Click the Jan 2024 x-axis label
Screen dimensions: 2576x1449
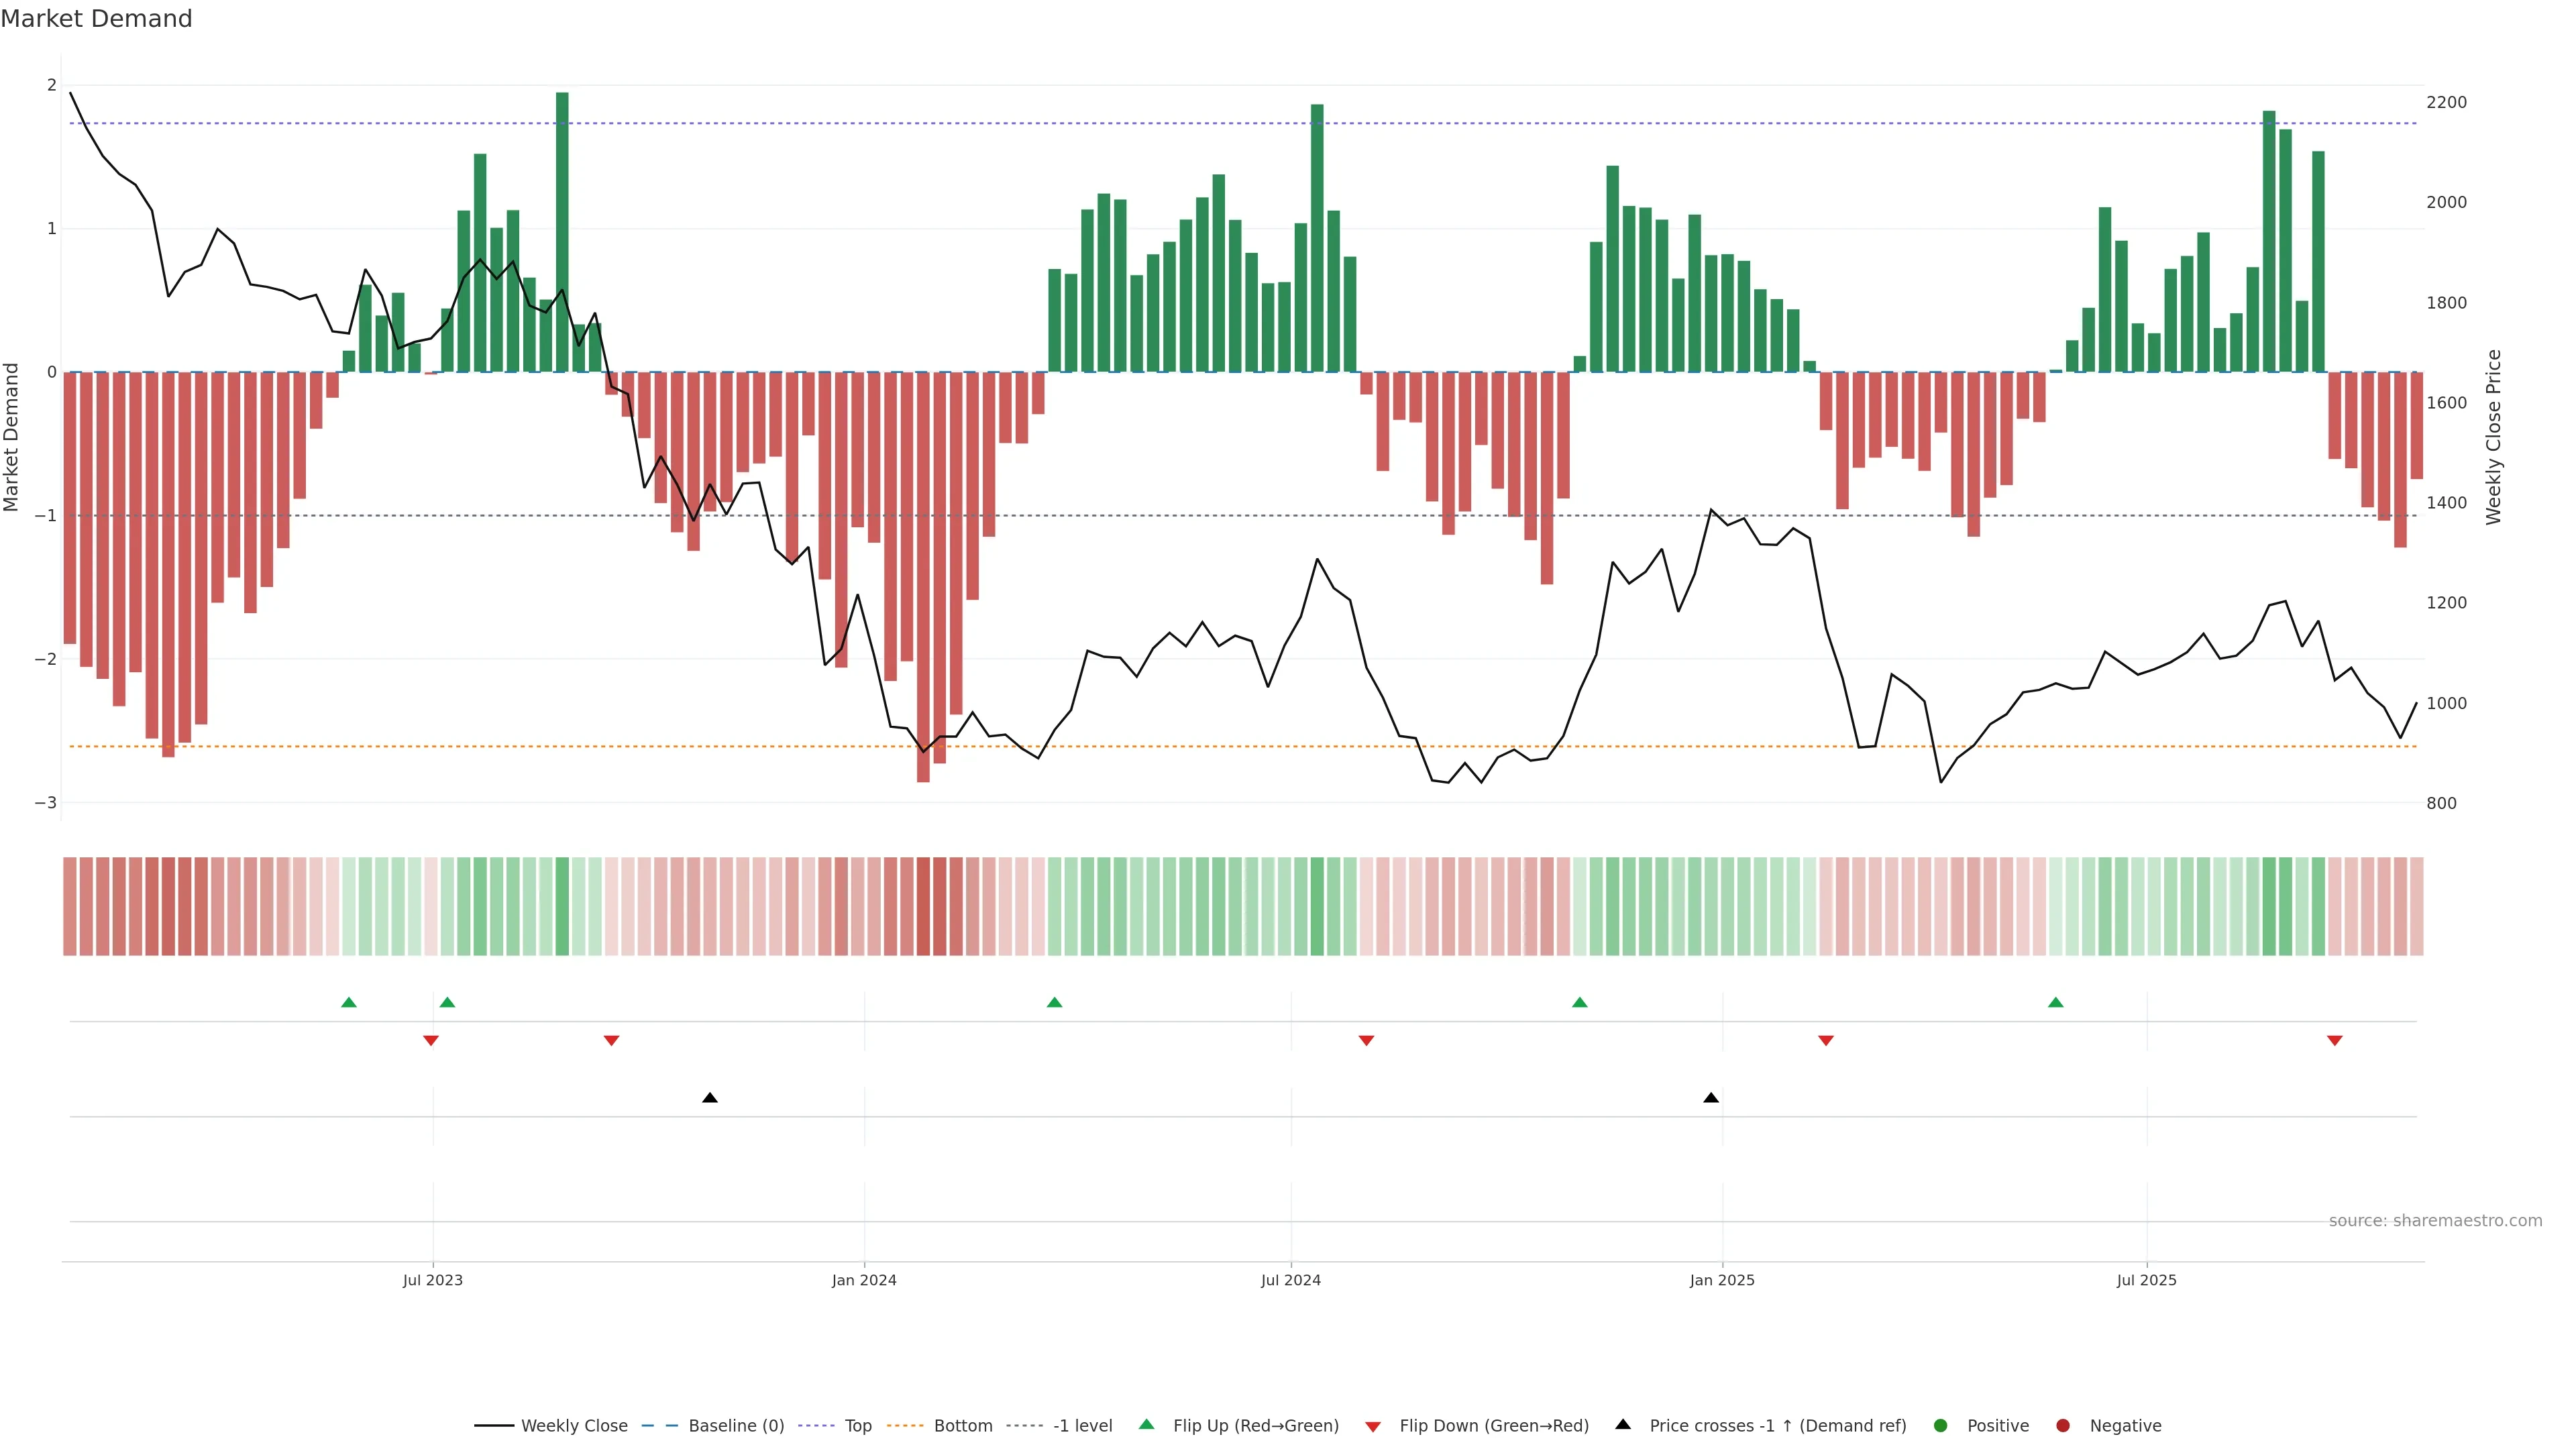[x=864, y=1280]
